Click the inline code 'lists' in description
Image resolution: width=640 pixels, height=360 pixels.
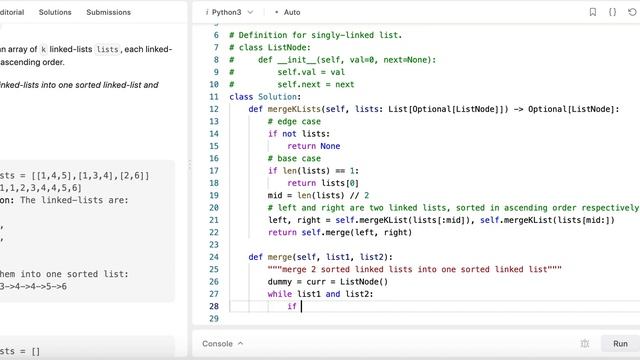[x=107, y=49]
